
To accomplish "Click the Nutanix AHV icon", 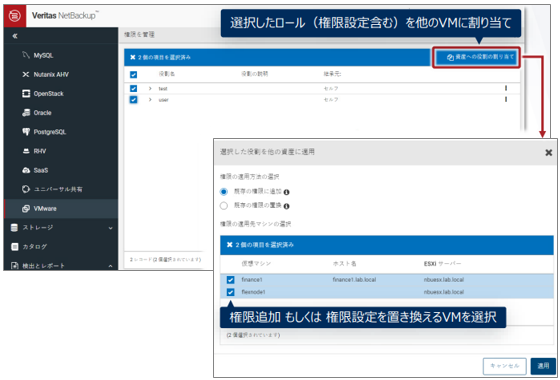I will click(x=25, y=75).
